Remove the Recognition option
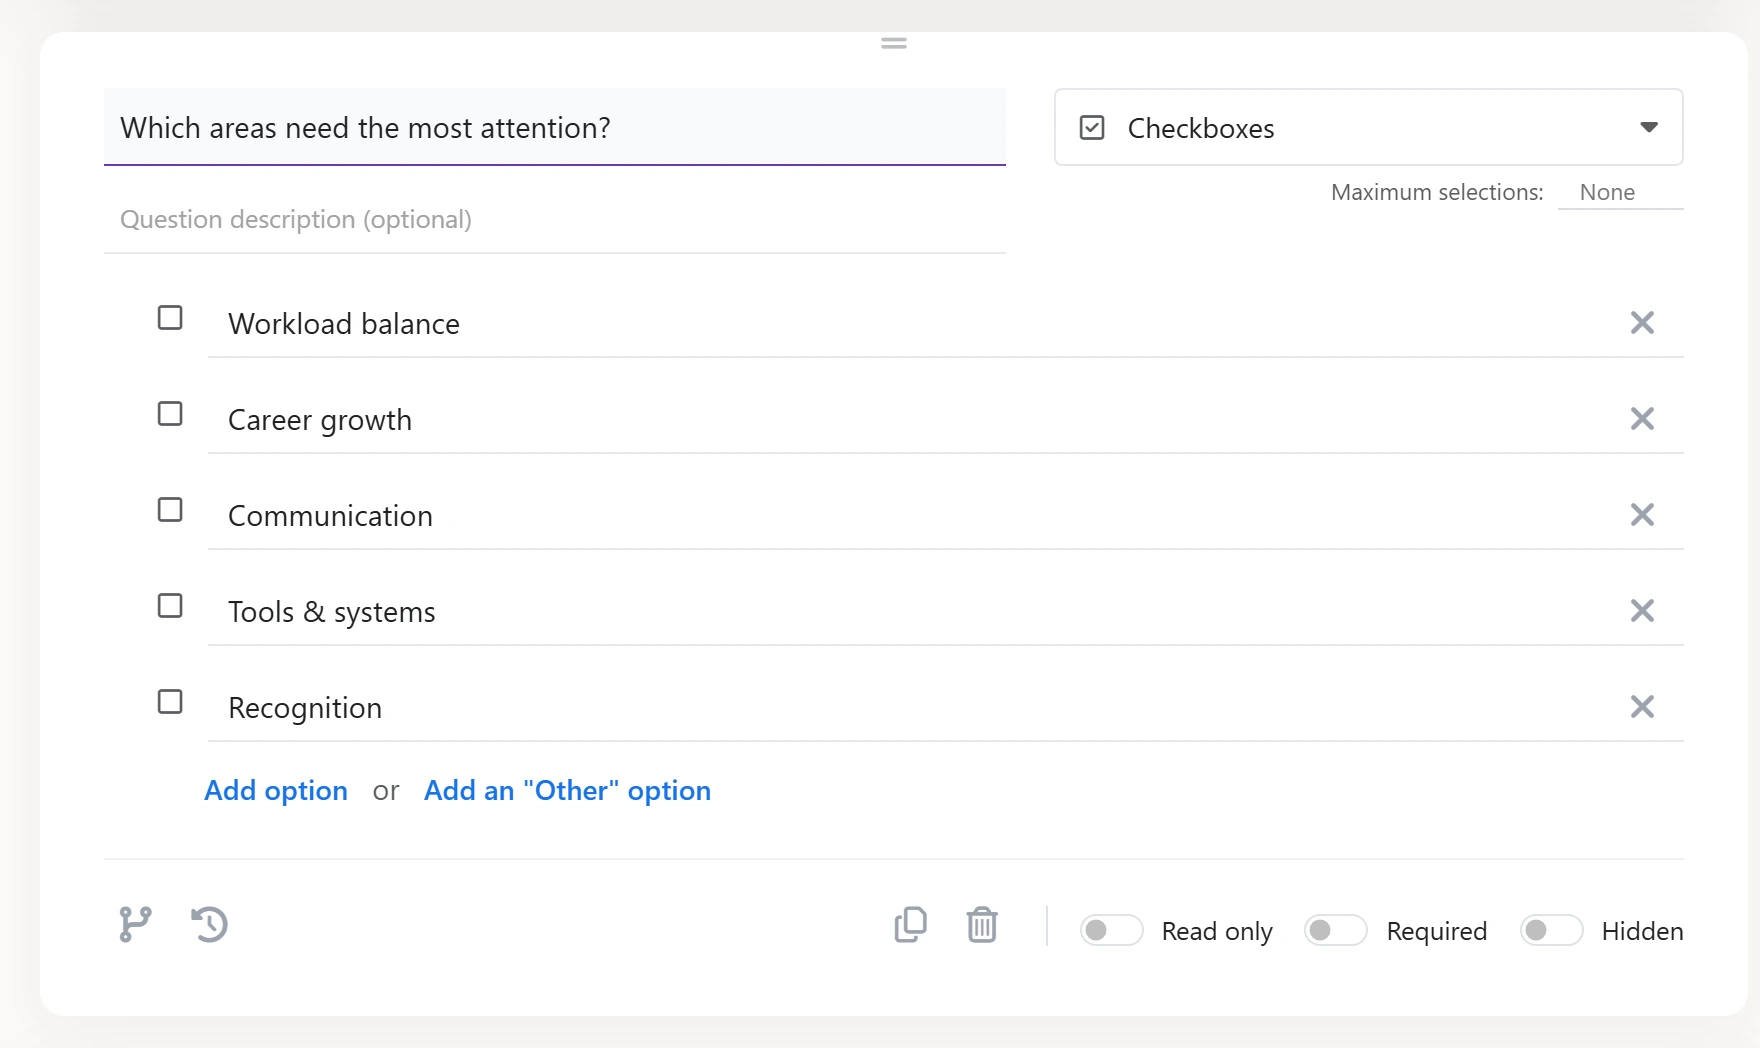 pyautogui.click(x=1642, y=706)
